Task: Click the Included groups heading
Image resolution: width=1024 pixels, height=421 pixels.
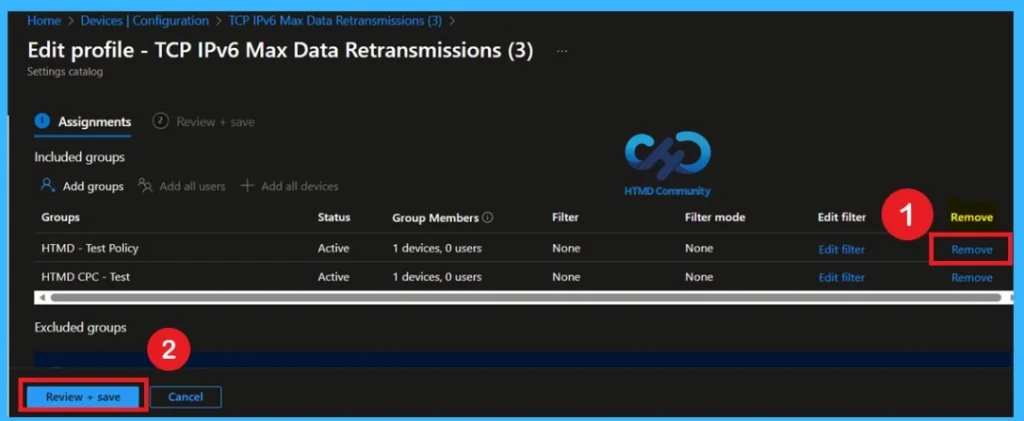Action: 79,157
